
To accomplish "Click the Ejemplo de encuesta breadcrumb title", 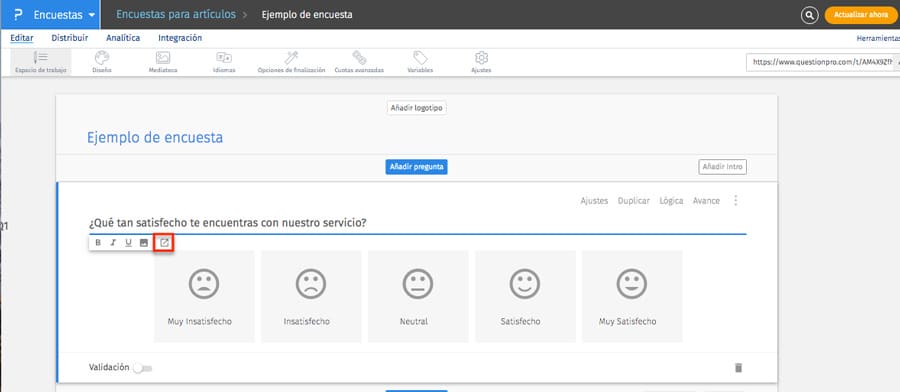I will point(307,15).
